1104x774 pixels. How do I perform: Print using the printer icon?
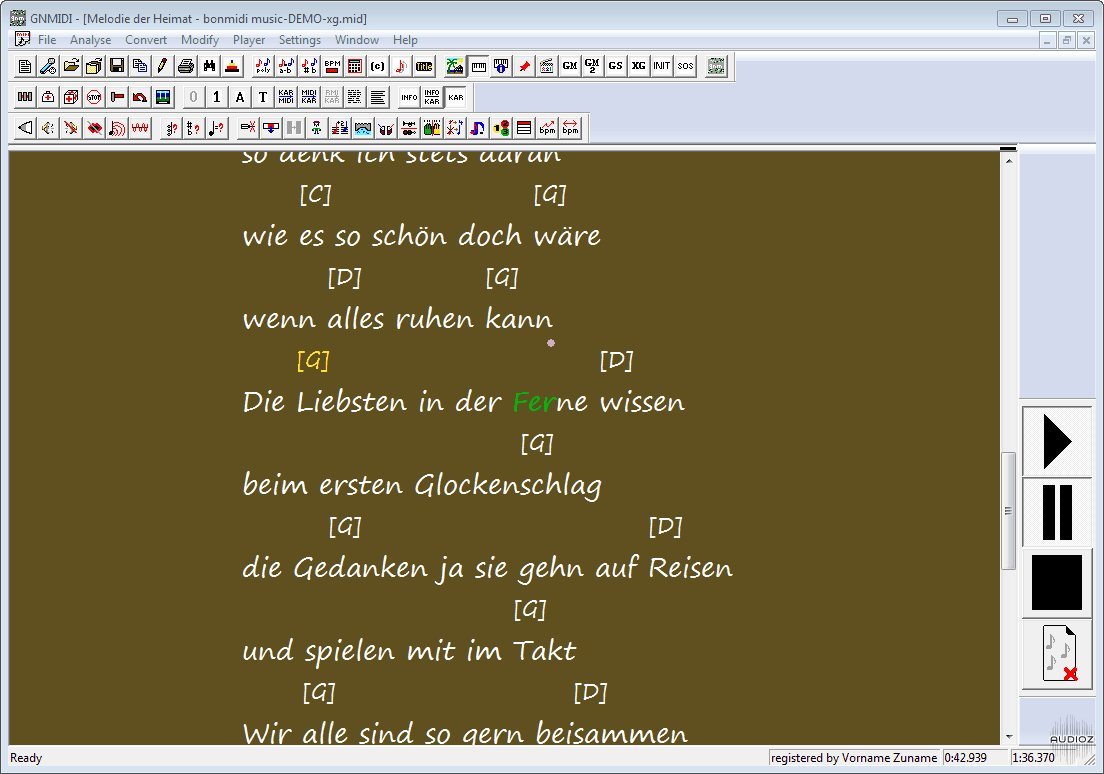pyautogui.click(x=186, y=66)
